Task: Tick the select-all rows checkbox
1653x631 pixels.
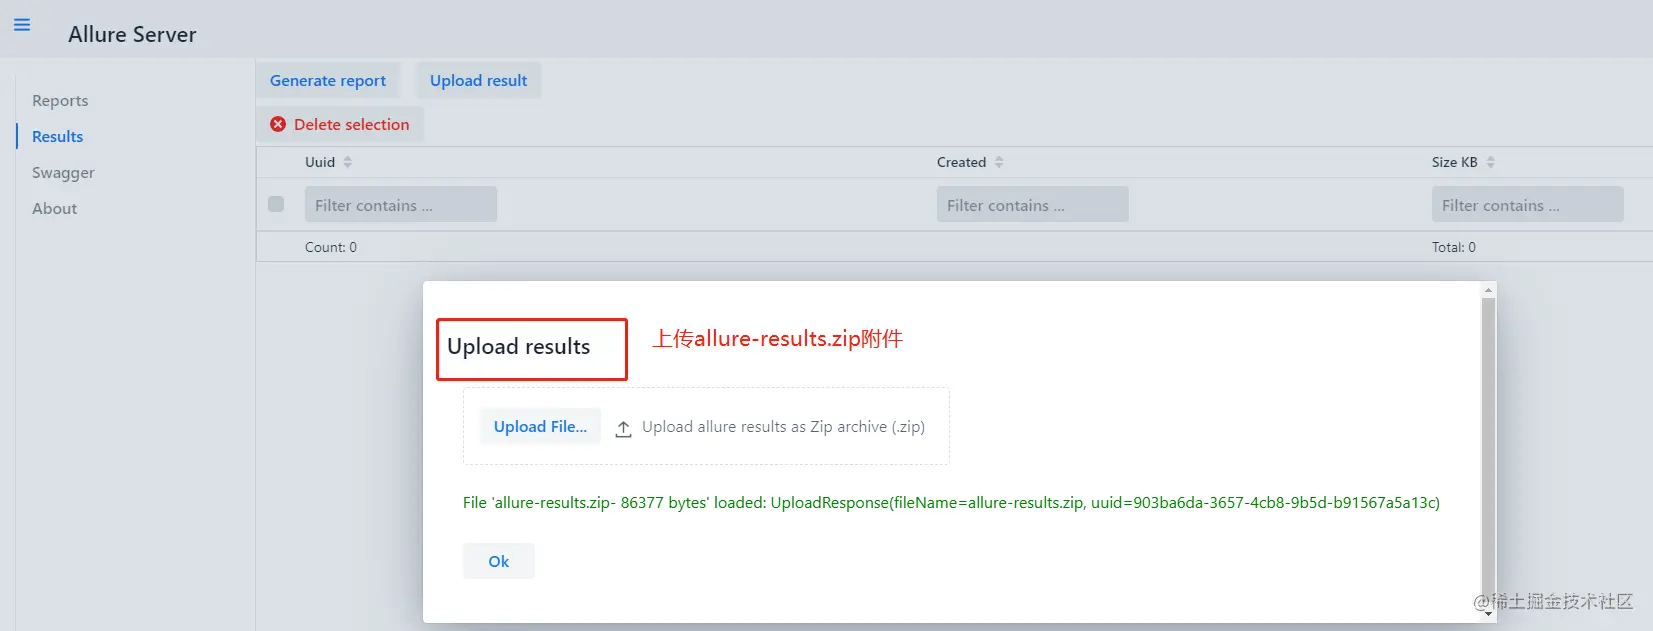Action: pos(276,204)
